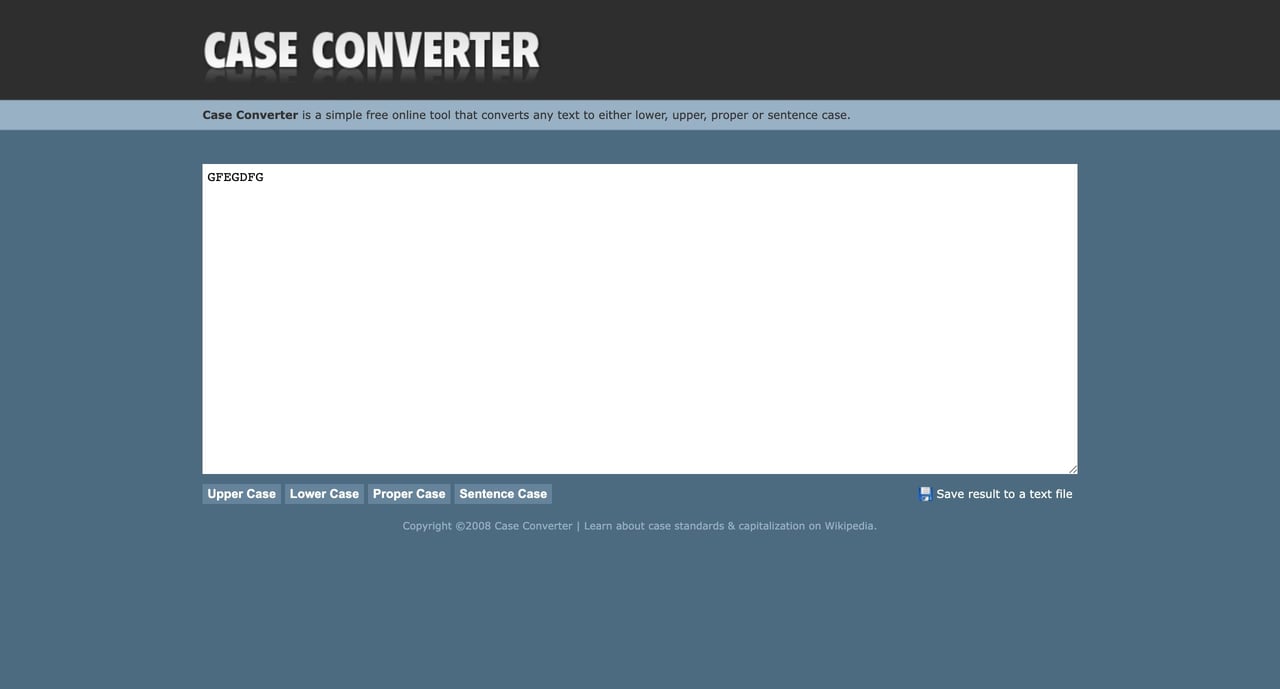Click the textarea resize handle at bottom-right corner
1280x689 pixels.
(1073, 468)
